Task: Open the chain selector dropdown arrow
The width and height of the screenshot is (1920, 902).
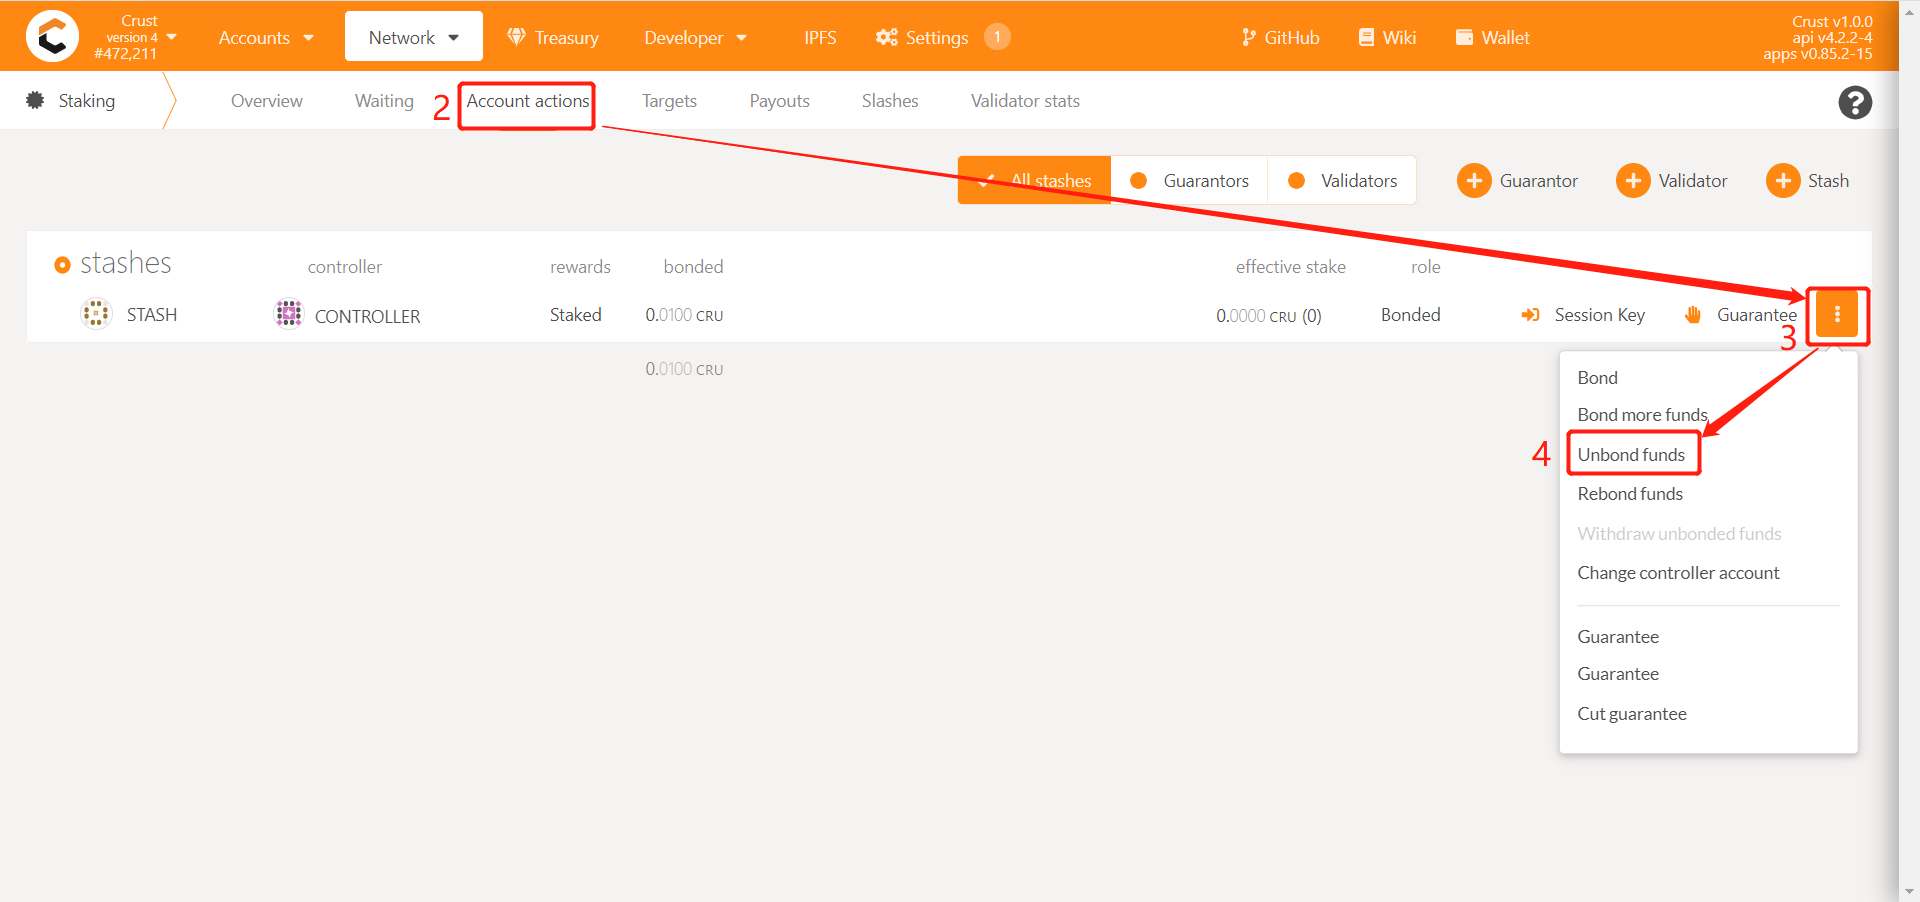Action: [172, 37]
